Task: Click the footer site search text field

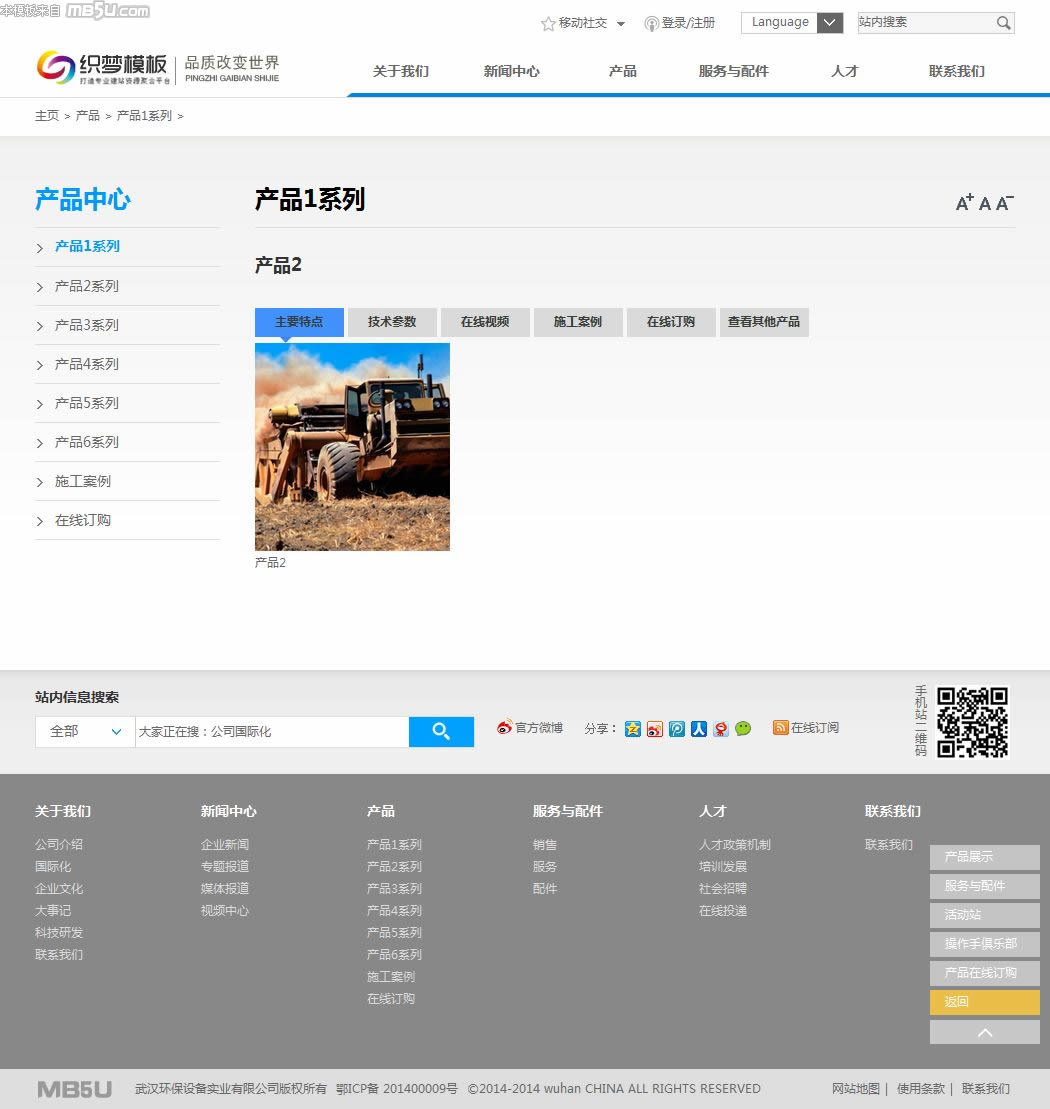Action: pyautogui.click(x=271, y=732)
